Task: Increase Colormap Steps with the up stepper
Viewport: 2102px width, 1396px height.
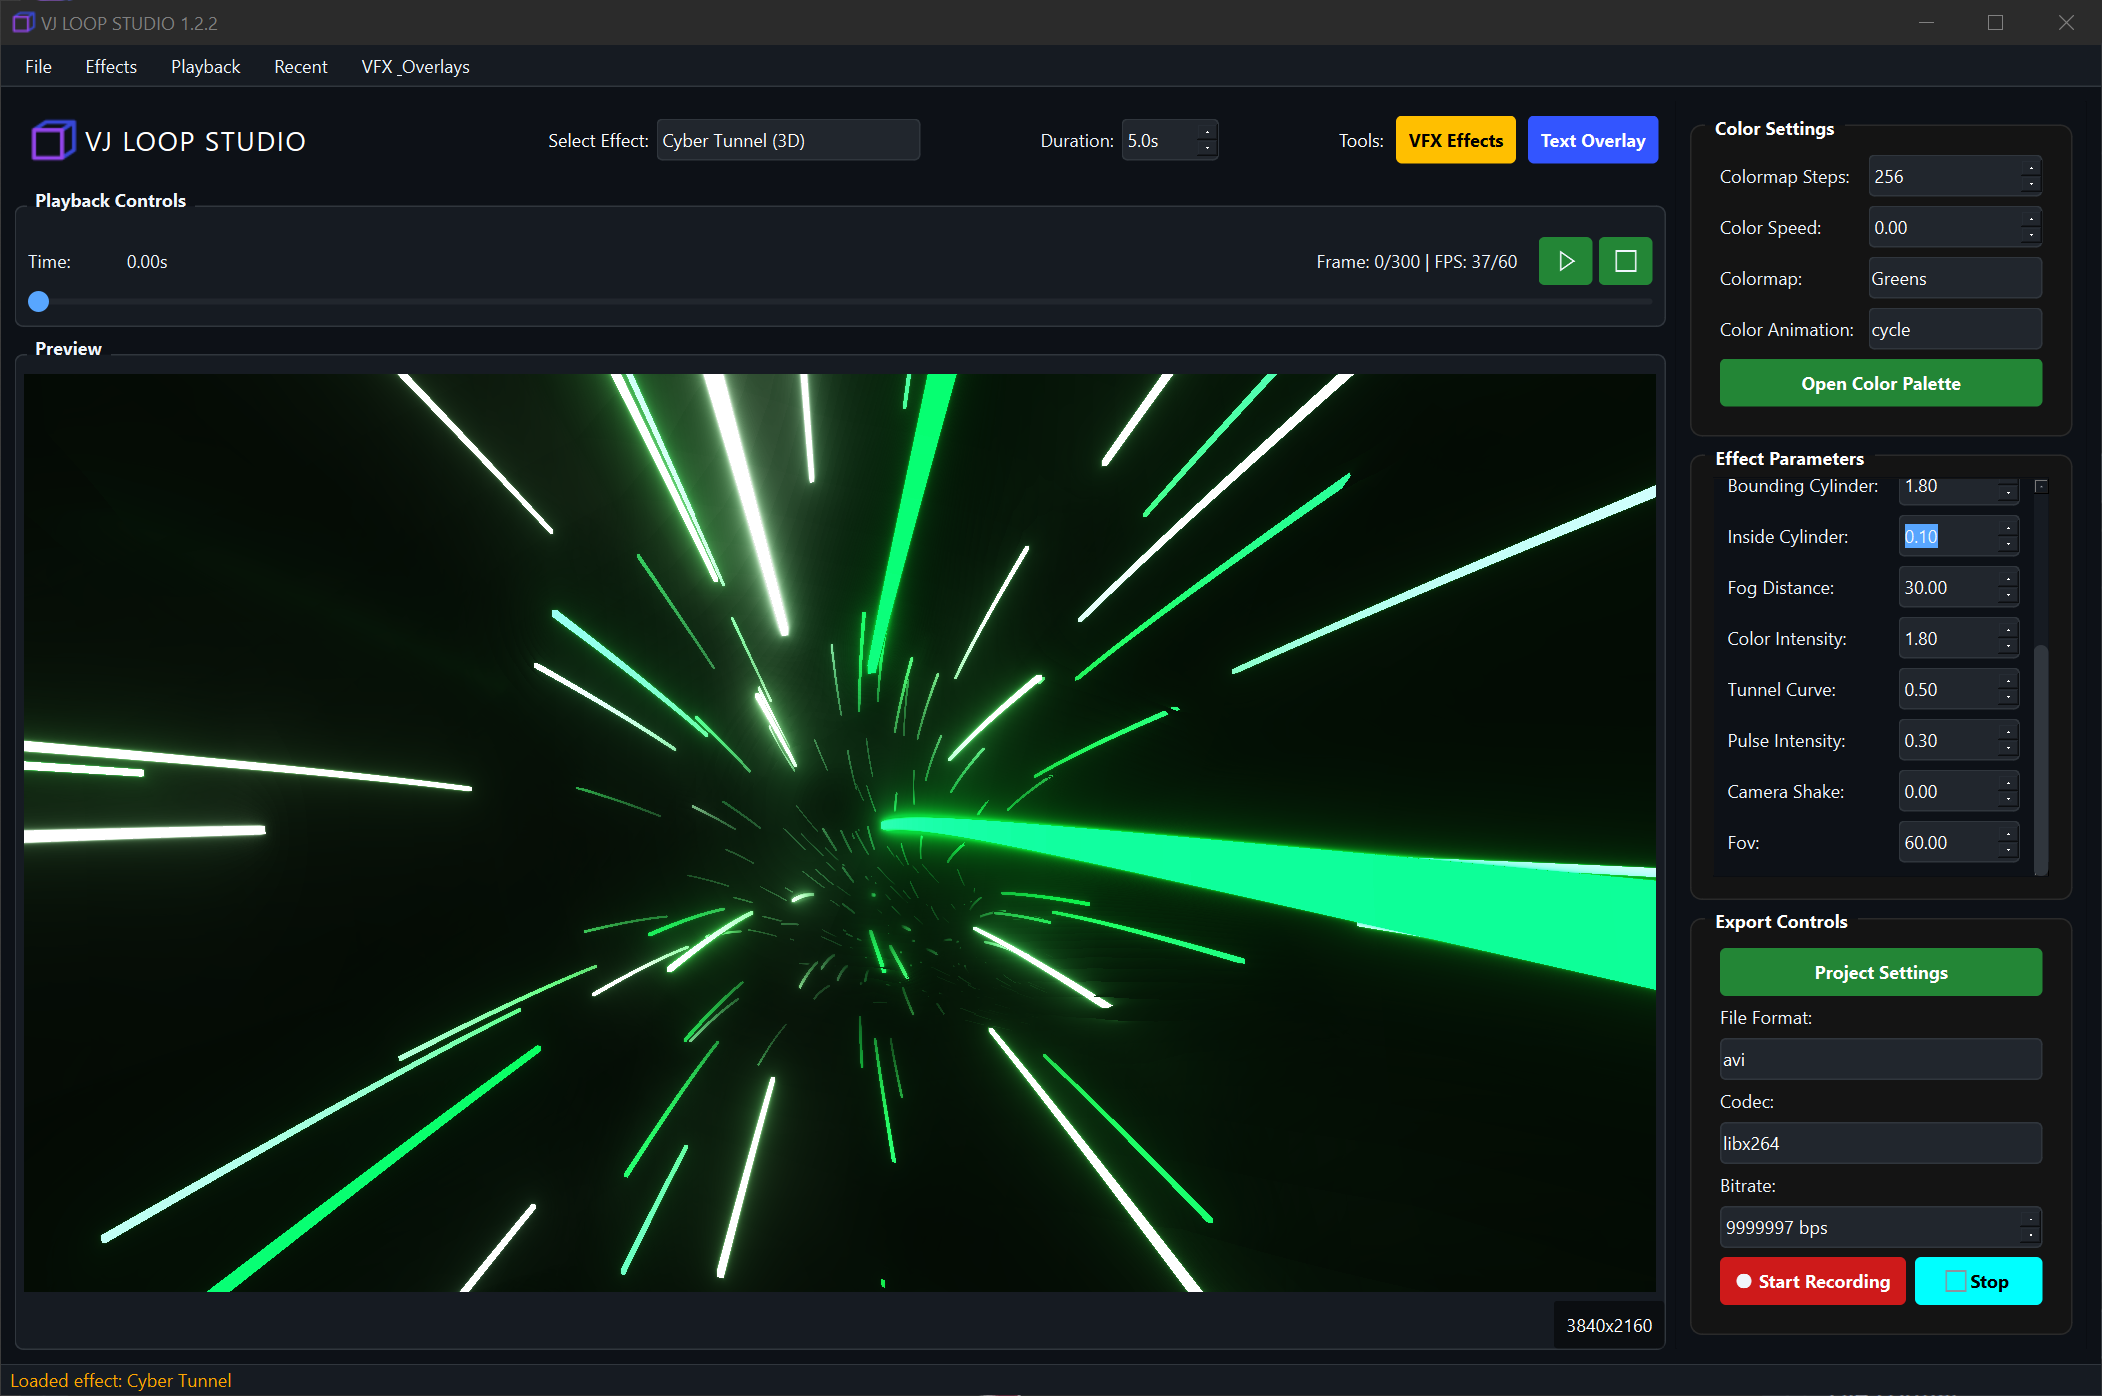Action: pyautogui.click(x=2030, y=170)
